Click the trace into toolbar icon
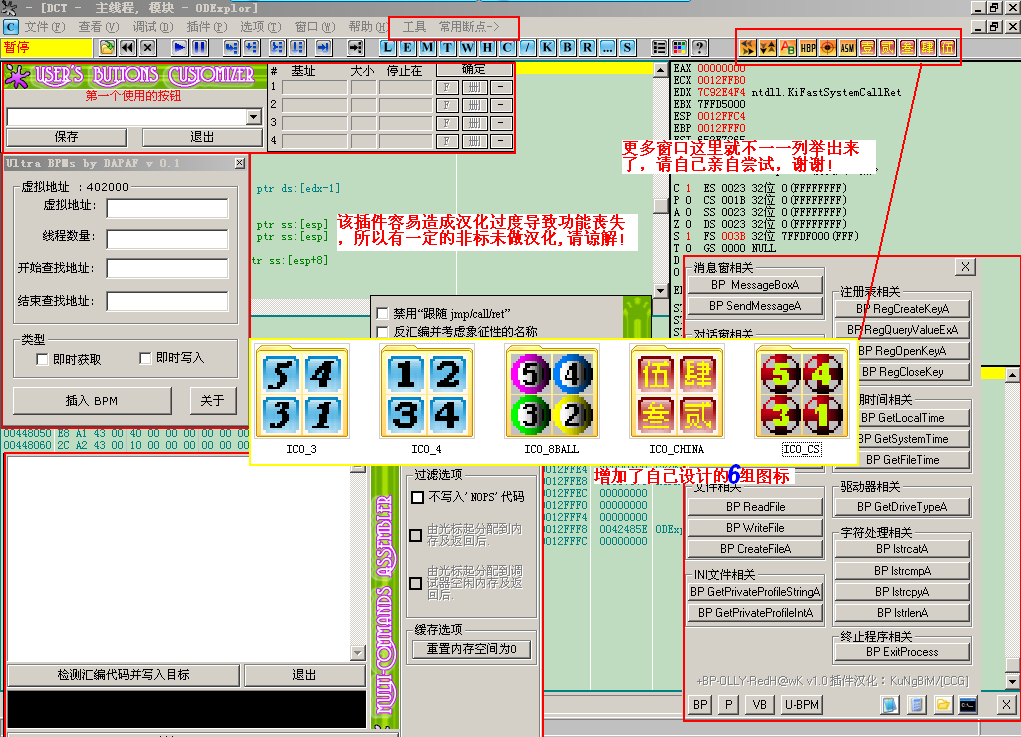1021x737 pixels. [277, 48]
